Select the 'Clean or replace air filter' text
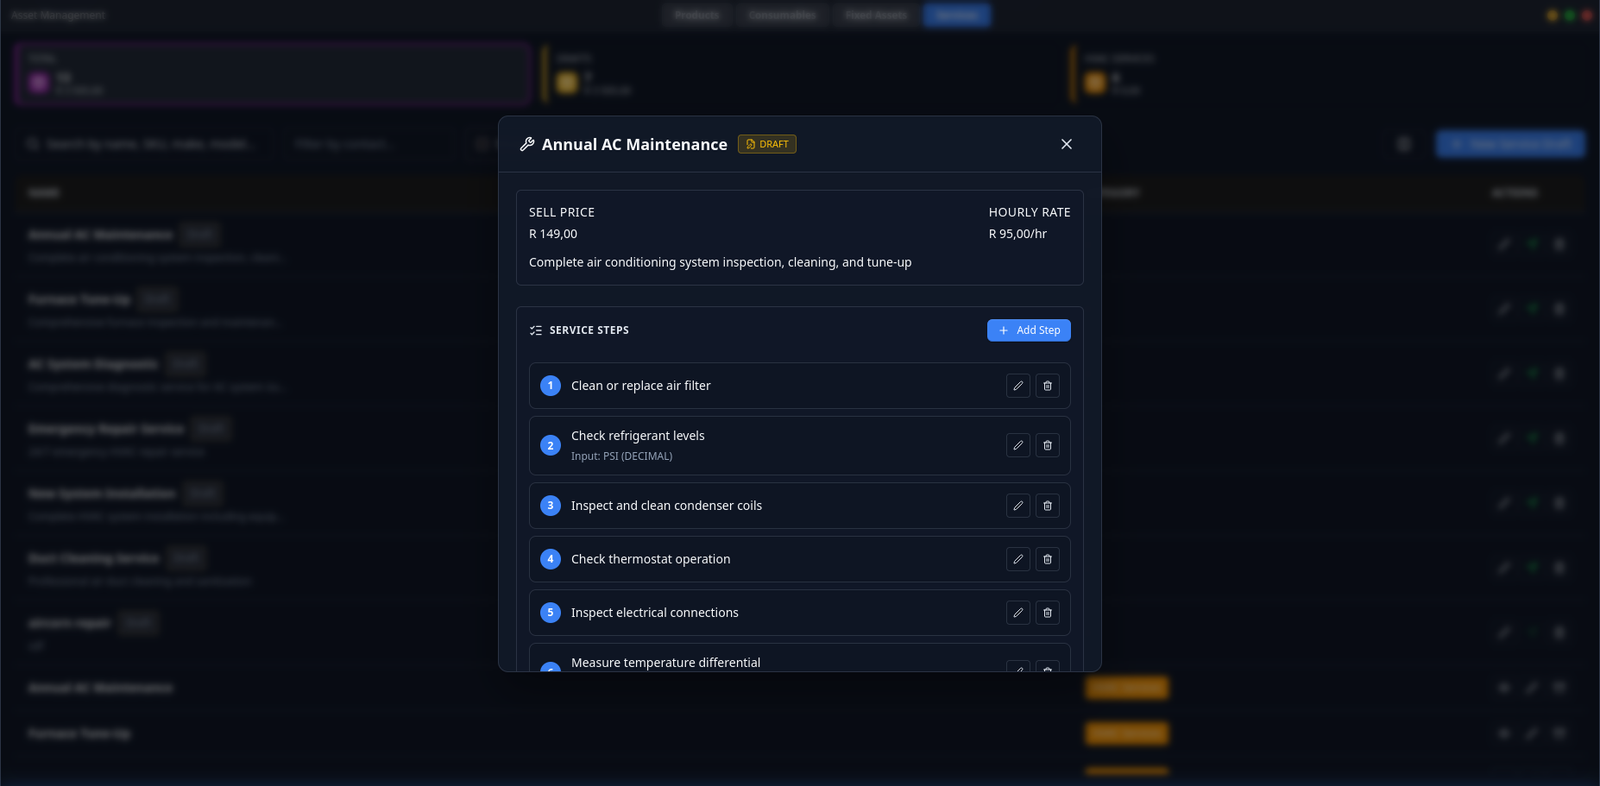 [641, 386]
